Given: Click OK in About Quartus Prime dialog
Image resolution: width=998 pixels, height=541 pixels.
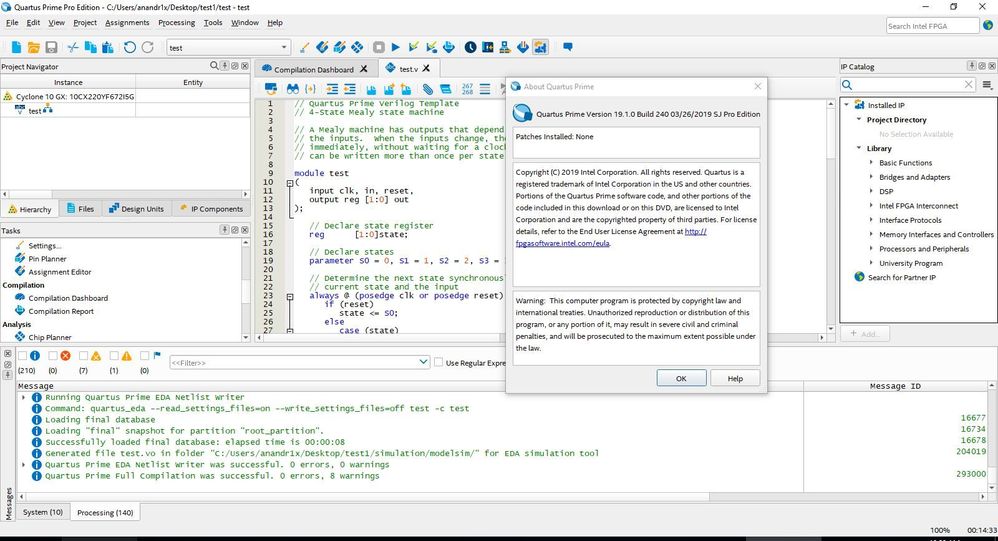Looking at the screenshot, I should click(x=681, y=378).
